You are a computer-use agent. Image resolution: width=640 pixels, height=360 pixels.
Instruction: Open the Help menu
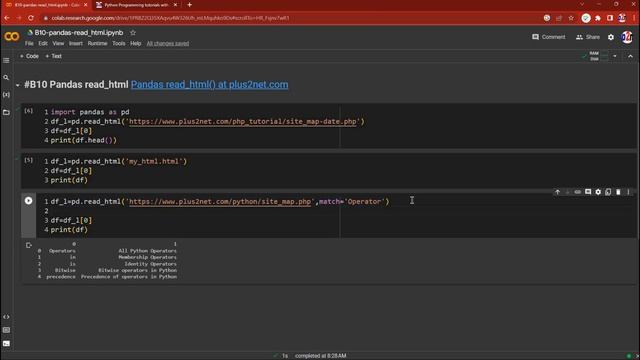click(136, 43)
